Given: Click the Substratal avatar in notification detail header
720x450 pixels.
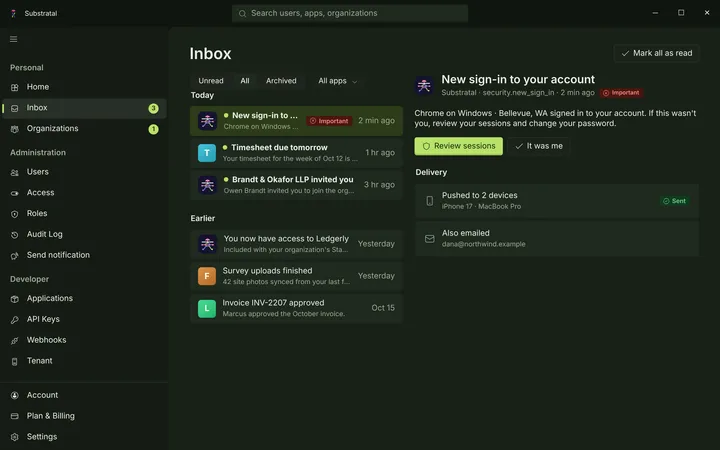Looking at the screenshot, I should pos(424,85).
